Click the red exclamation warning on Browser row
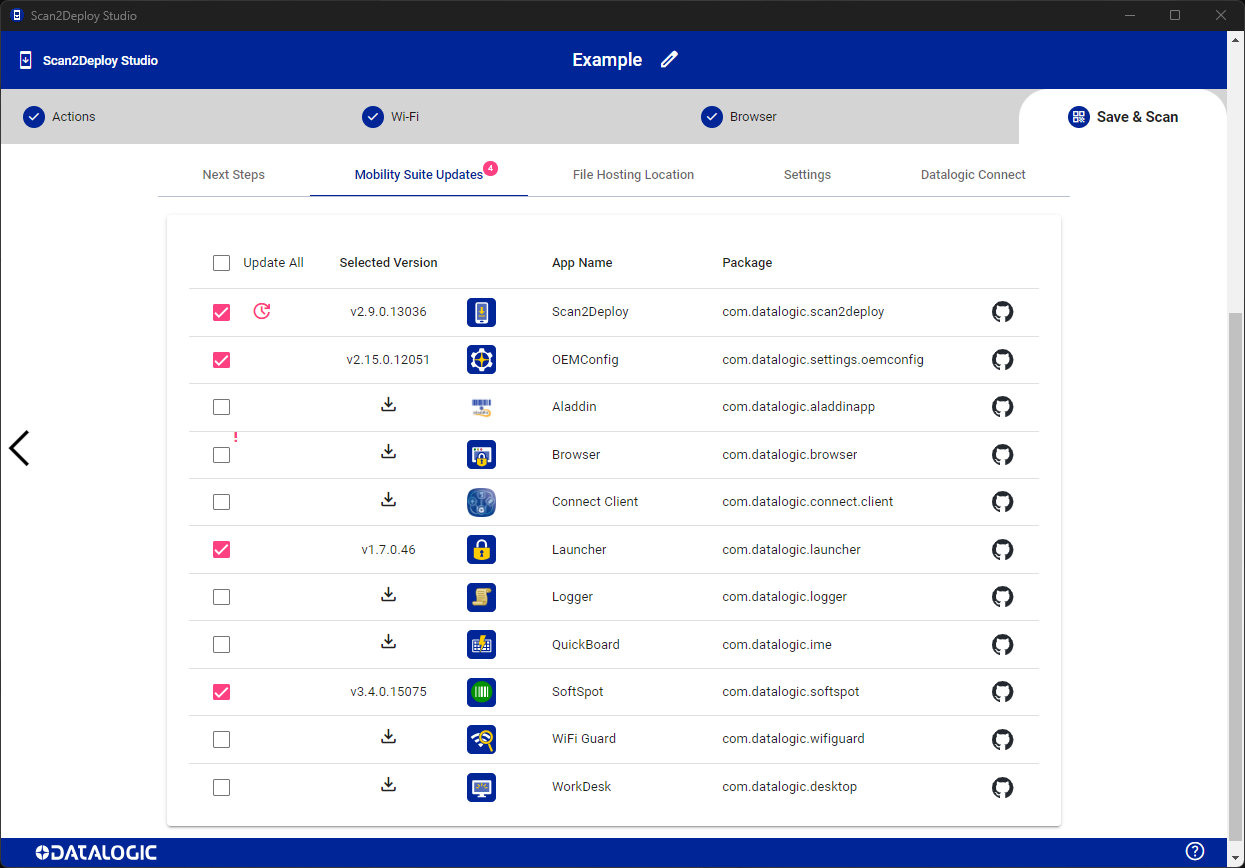Viewport: 1245px width, 868px height. click(236, 437)
